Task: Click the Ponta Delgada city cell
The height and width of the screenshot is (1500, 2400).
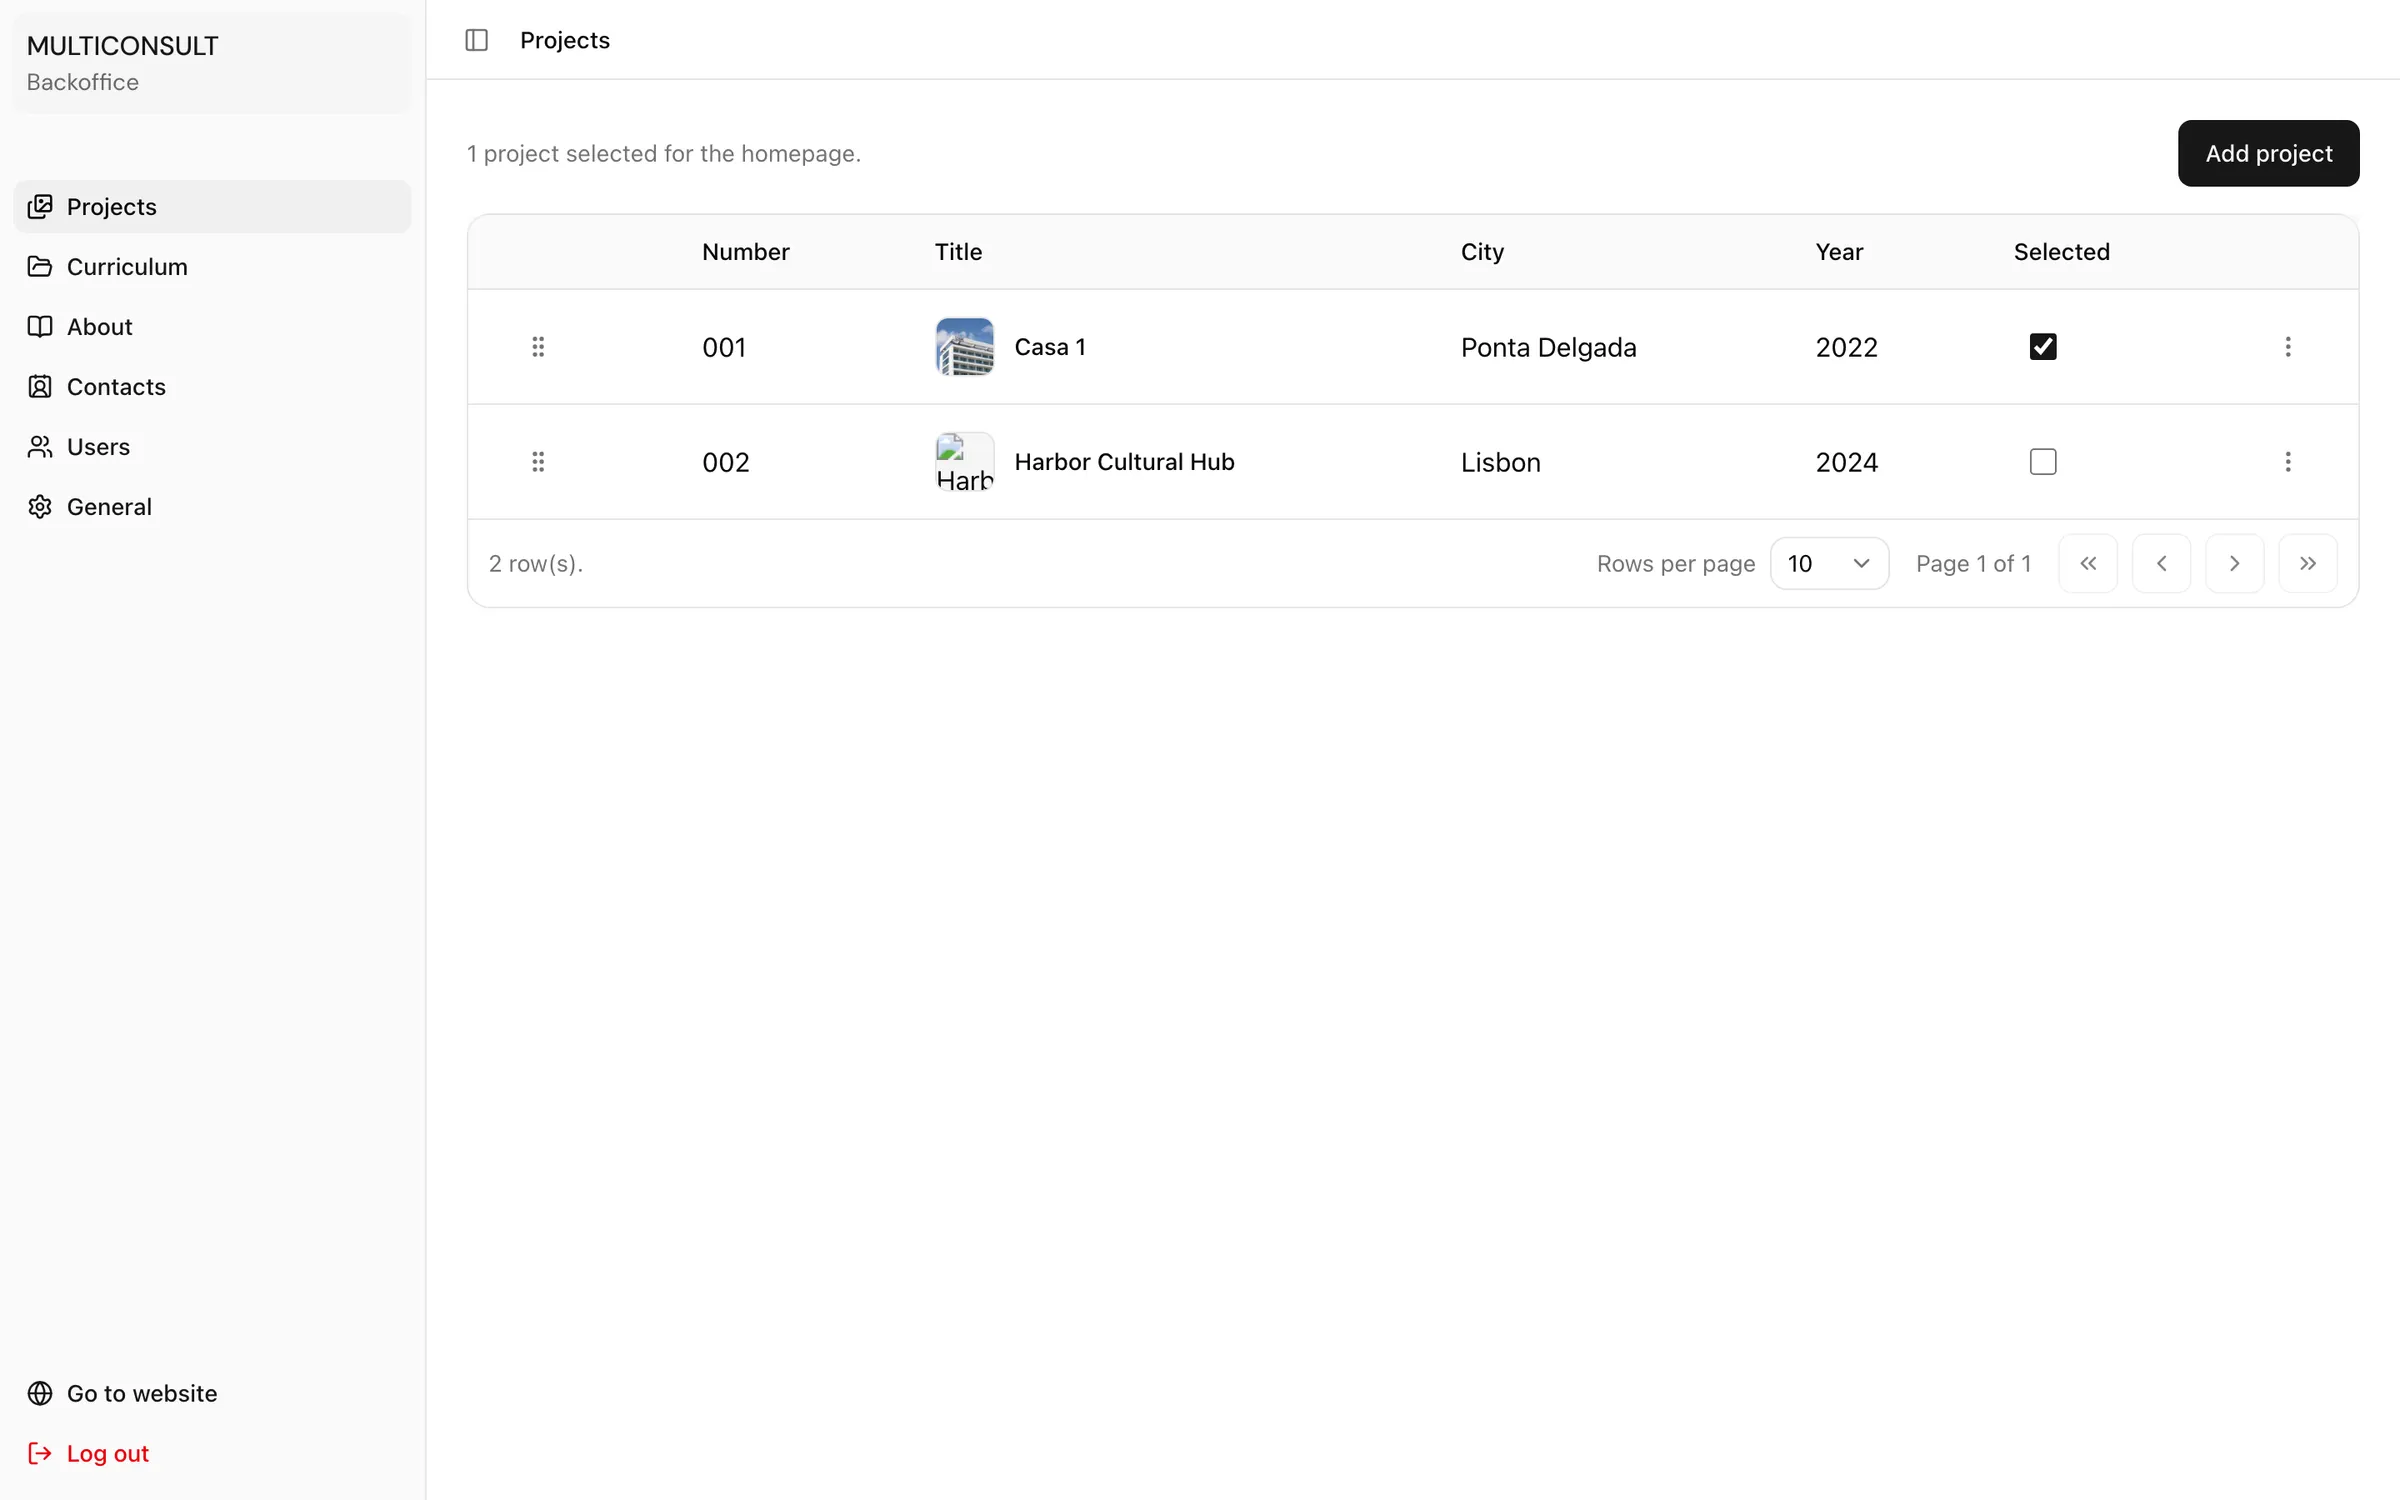Action: click(x=1549, y=347)
